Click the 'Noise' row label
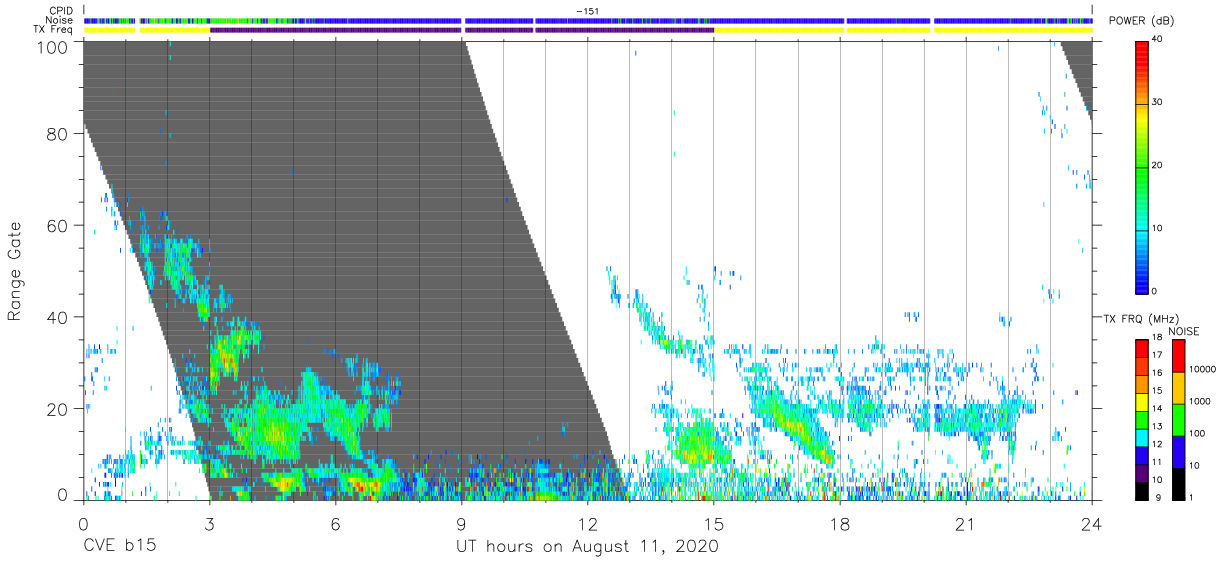 click(60, 20)
